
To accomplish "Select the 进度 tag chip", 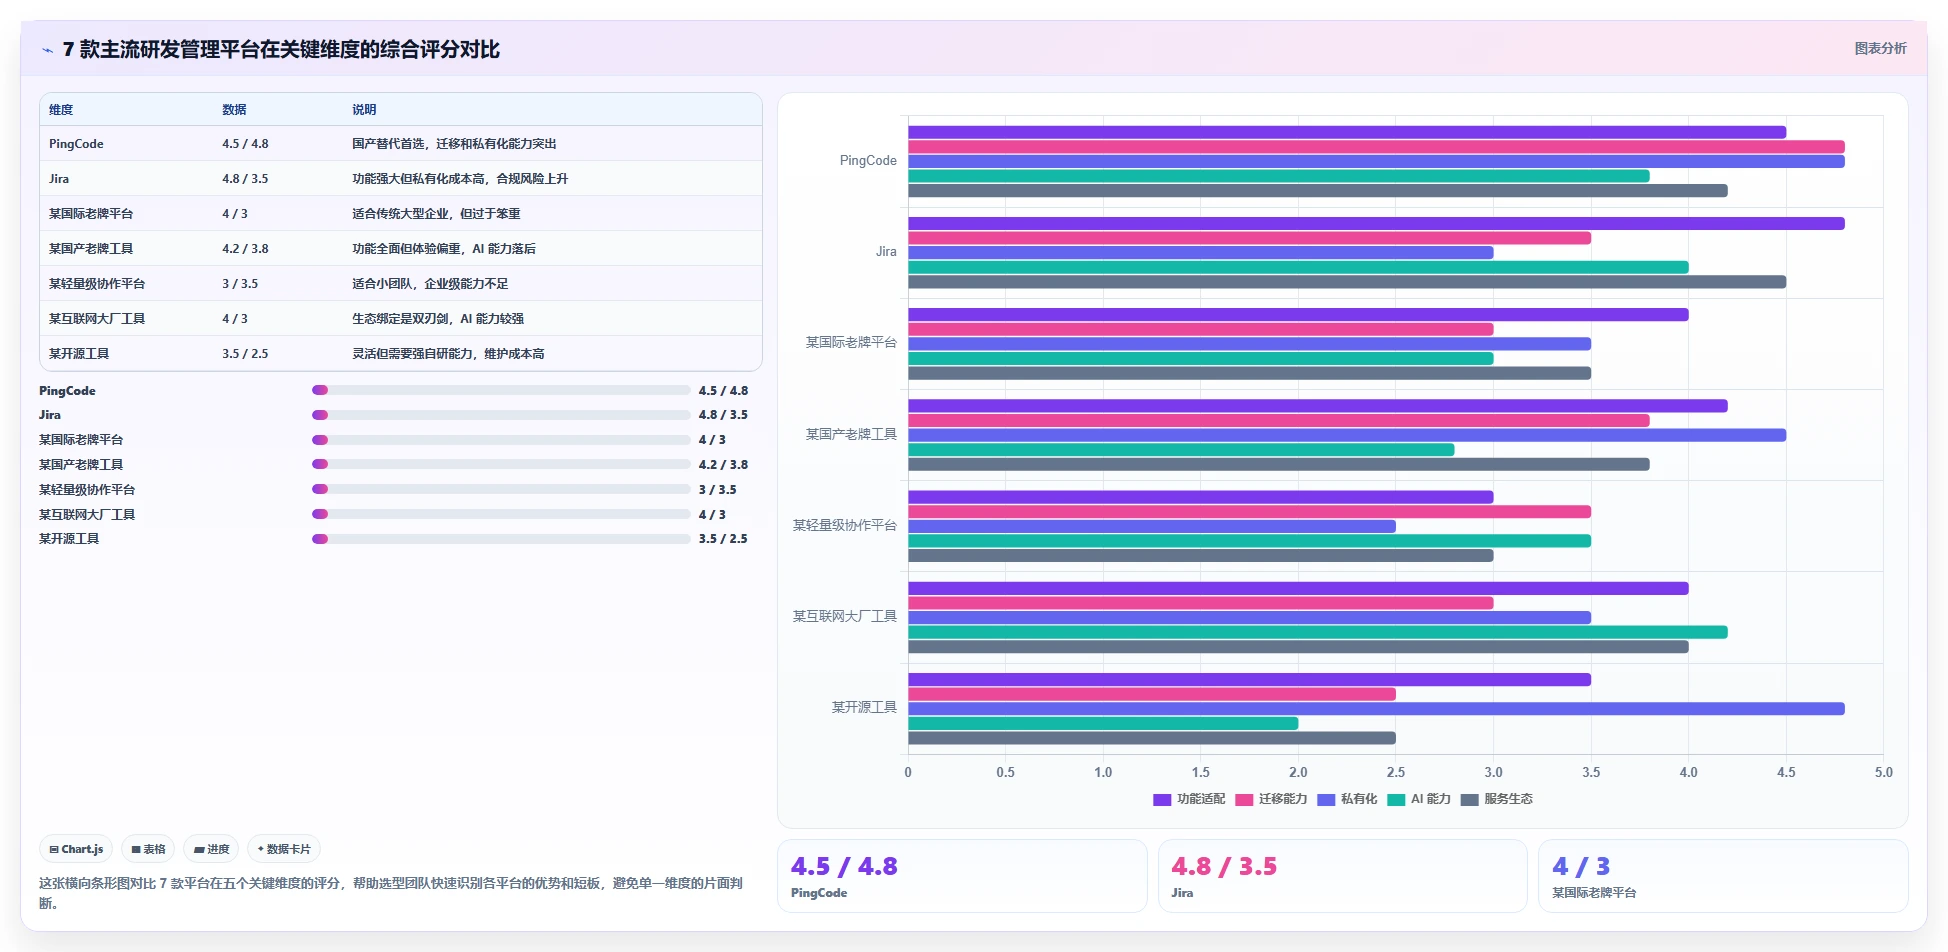I will tap(211, 849).
